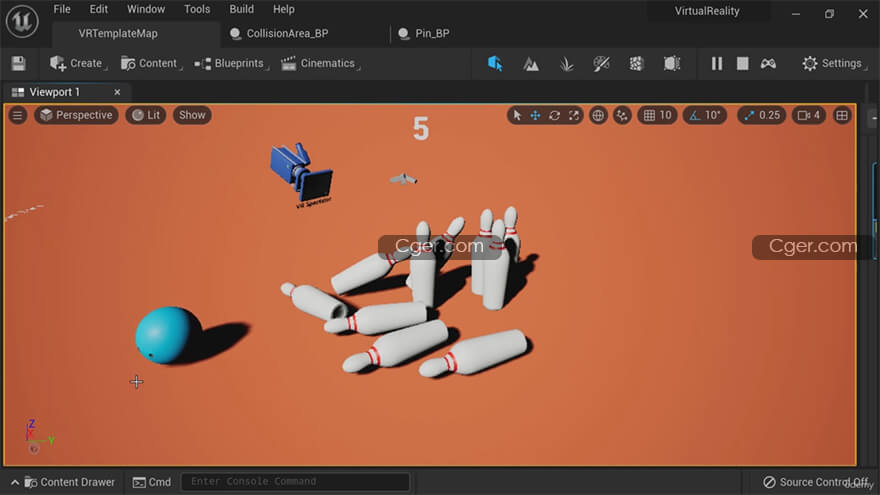Viewport: 880px width, 495px height.
Task: Open the Perspective view dropdown
Action: tap(76, 115)
